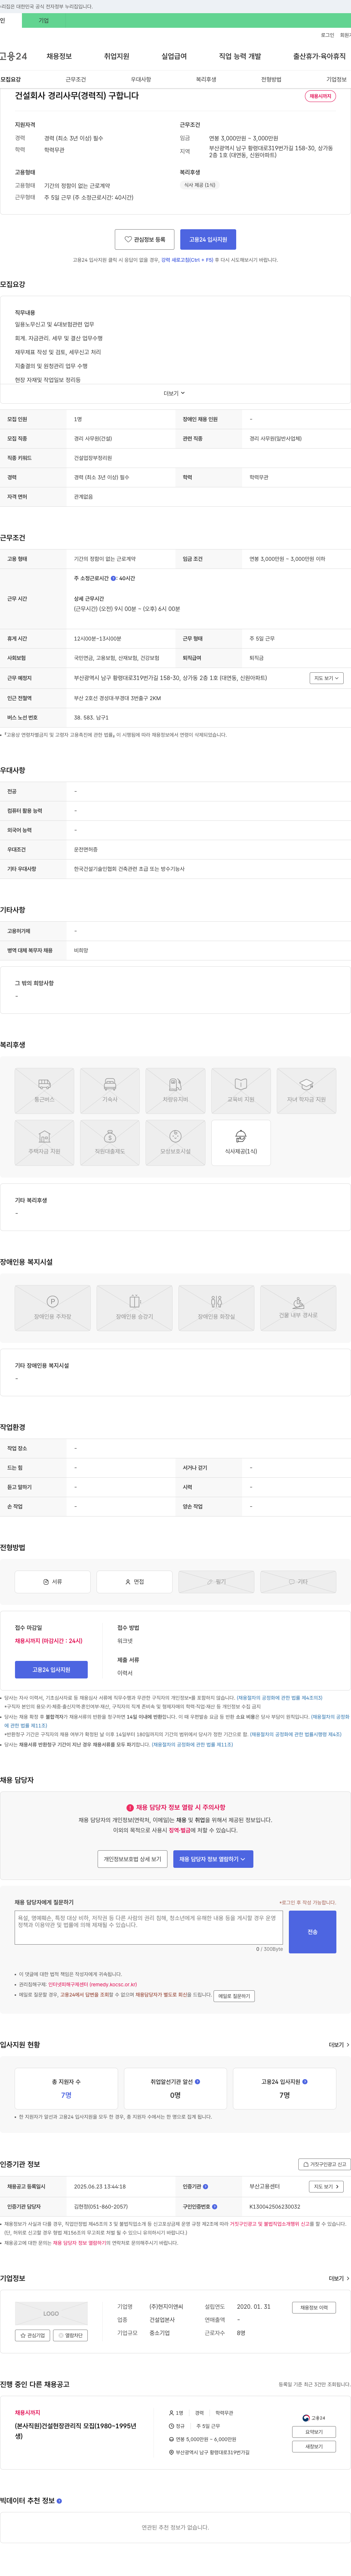Click the 자녀 학자금 지원 icon

(306, 1091)
